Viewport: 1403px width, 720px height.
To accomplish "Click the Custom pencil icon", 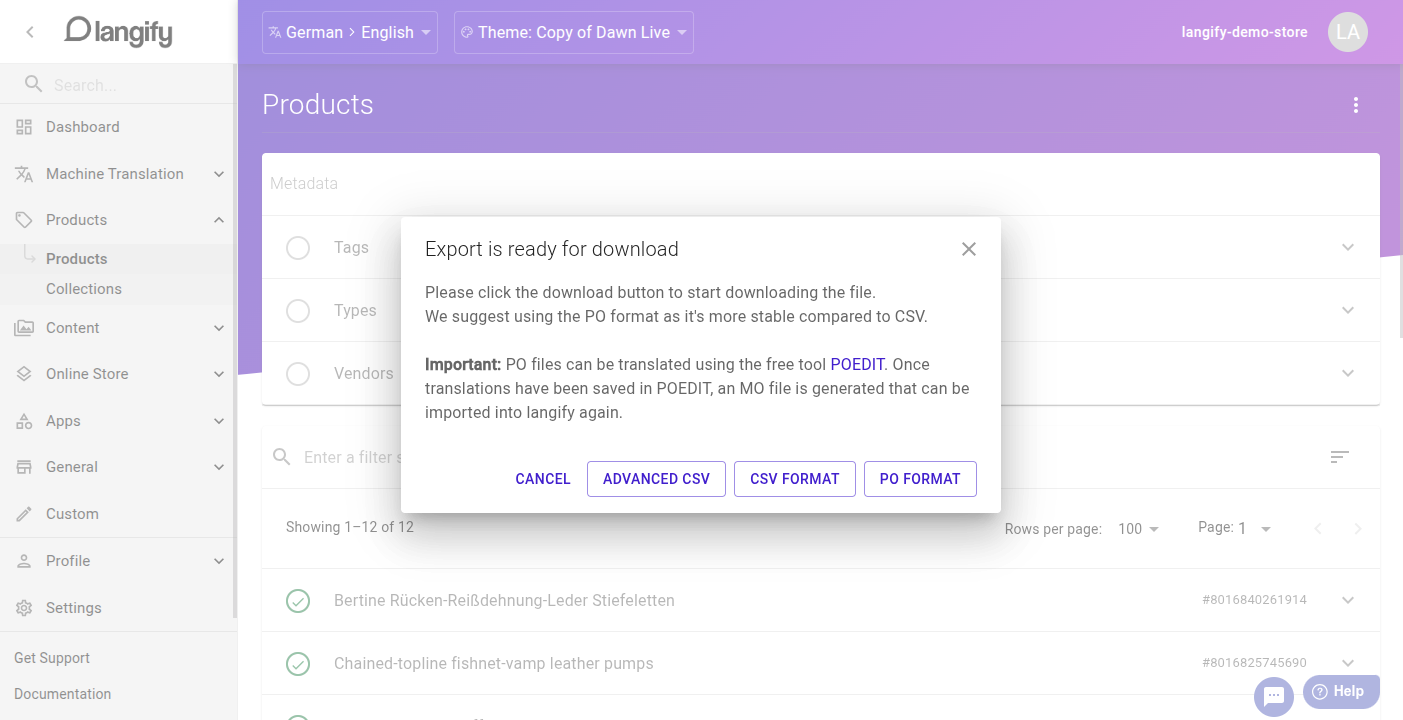I will pos(24,514).
